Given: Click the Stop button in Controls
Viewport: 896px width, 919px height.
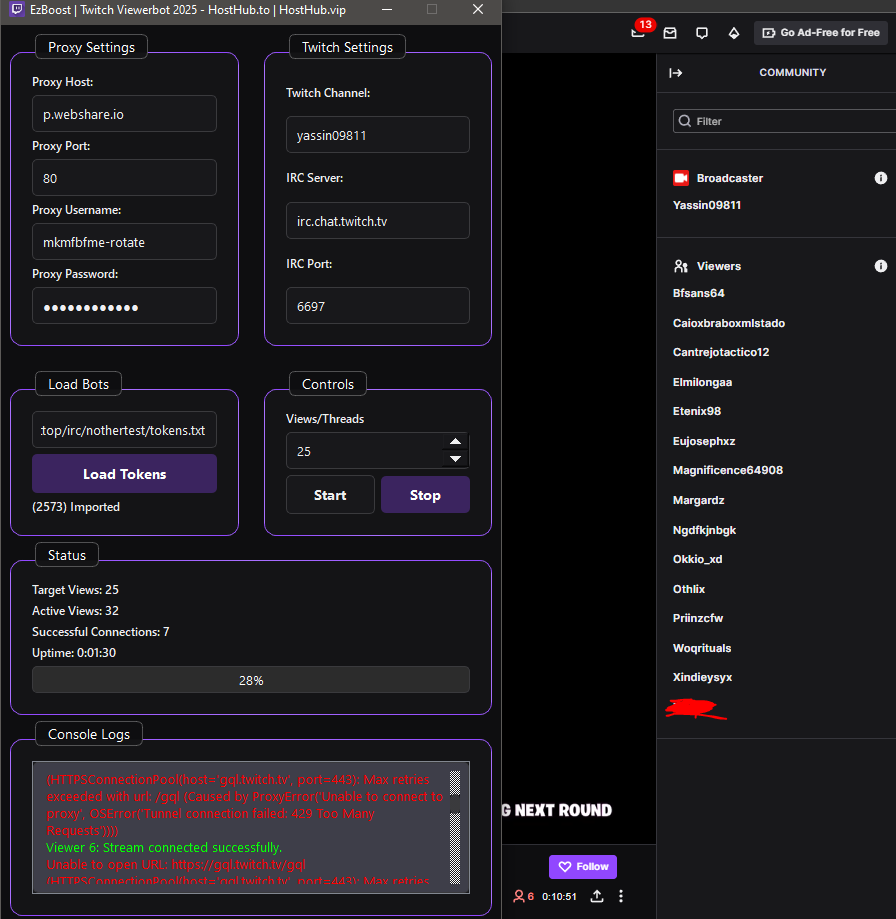Looking at the screenshot, I should click(x=425, y=495).
